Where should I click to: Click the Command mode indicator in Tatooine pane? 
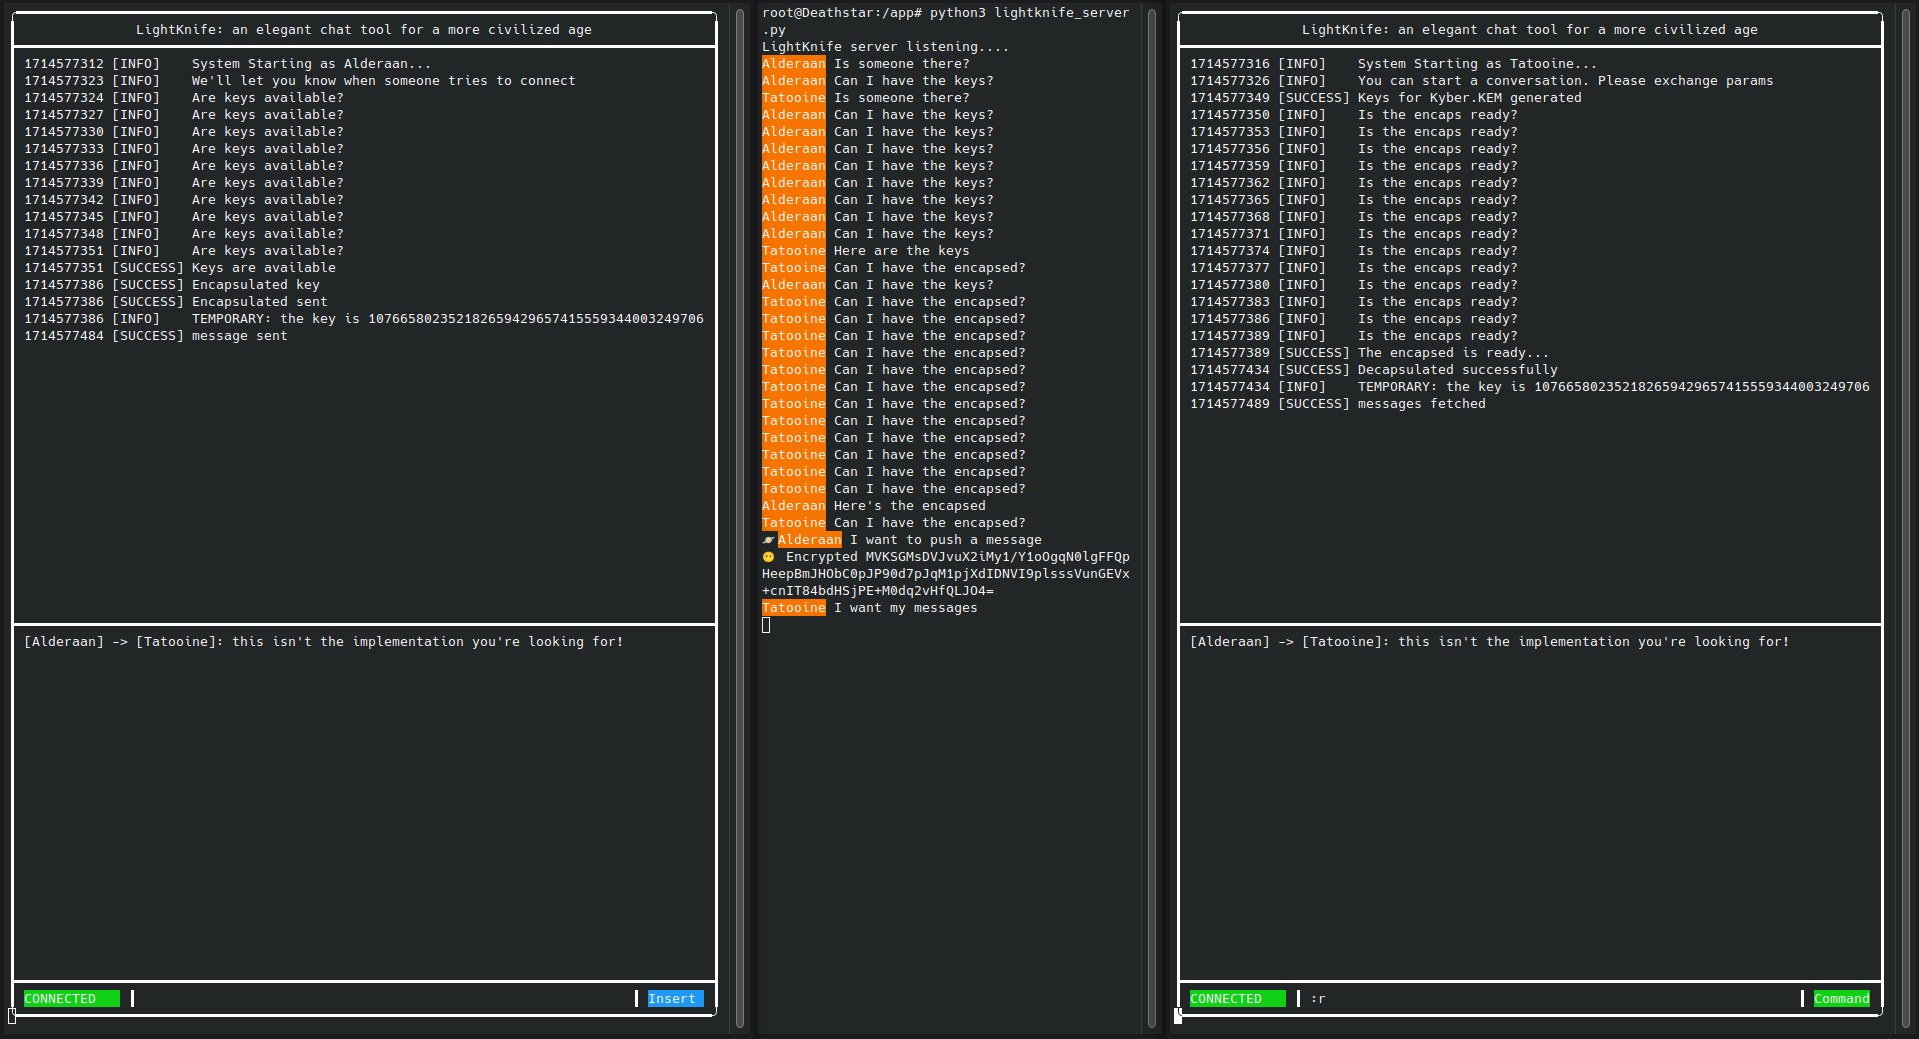pos(1841,998)
